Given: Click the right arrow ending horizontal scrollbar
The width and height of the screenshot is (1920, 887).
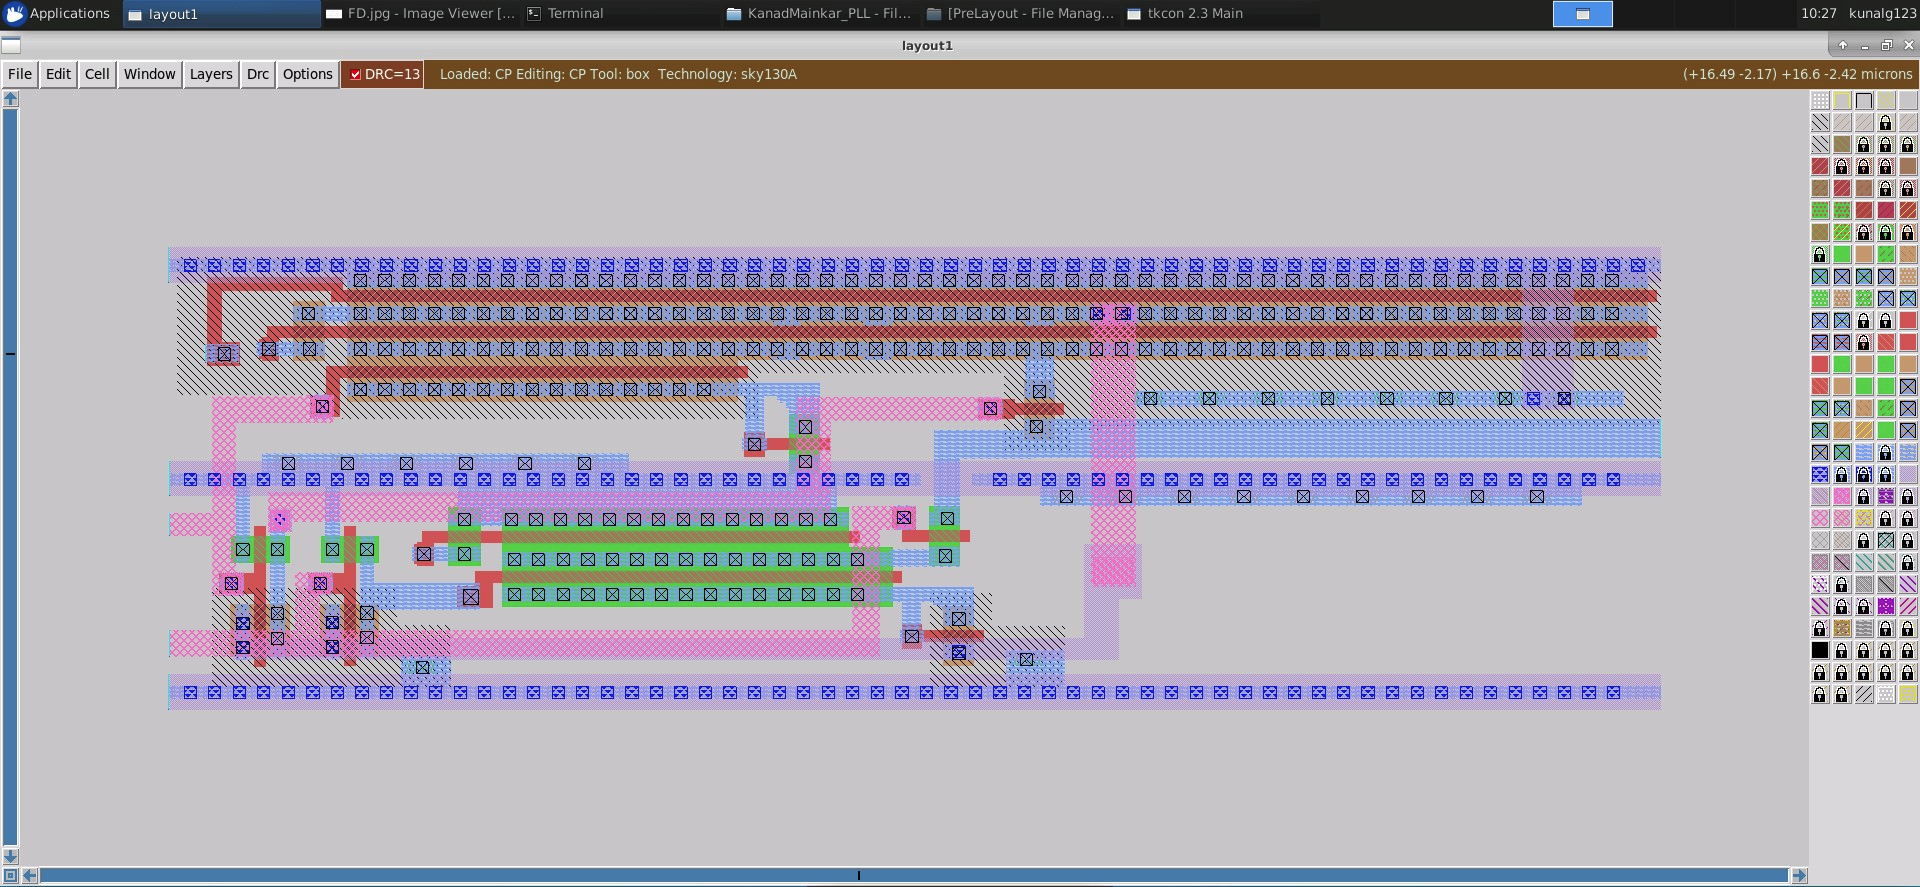Looking at the screenshot, I should (x=1799, y=876).
